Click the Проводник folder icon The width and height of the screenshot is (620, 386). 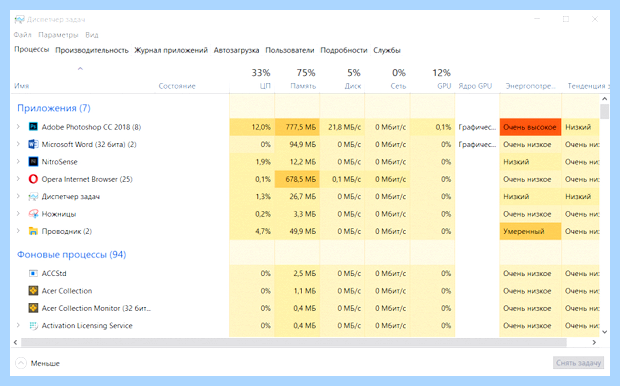click(x=33, y=231)
